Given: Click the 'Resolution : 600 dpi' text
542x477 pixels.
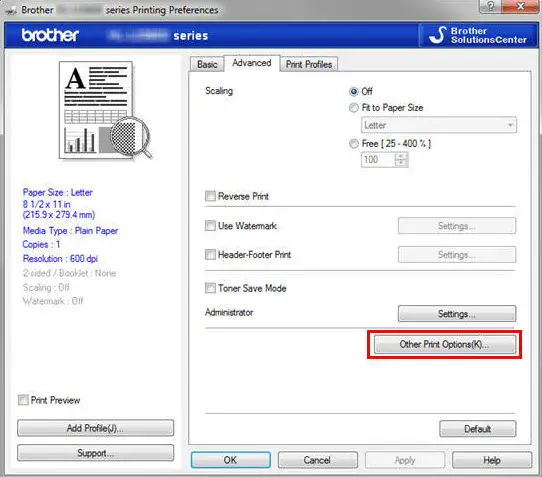Looking at the screenshot, I should coord(60,259).
